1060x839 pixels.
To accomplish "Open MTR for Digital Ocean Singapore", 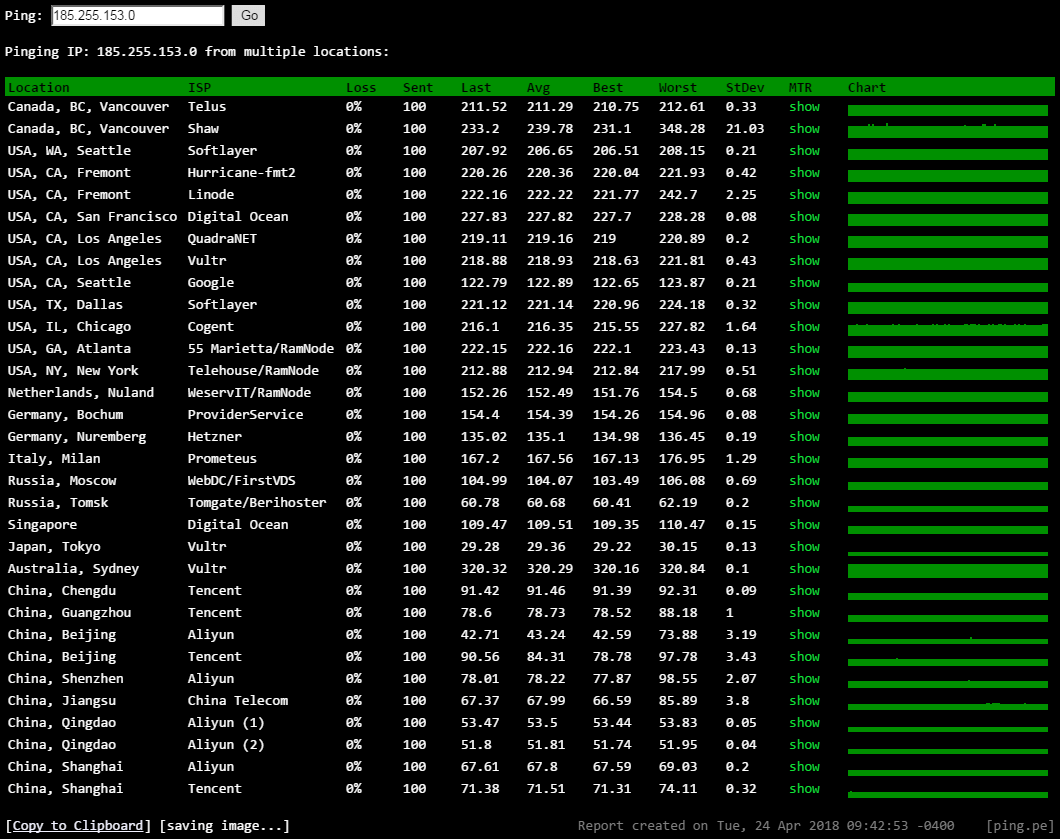I will (804, 525).
